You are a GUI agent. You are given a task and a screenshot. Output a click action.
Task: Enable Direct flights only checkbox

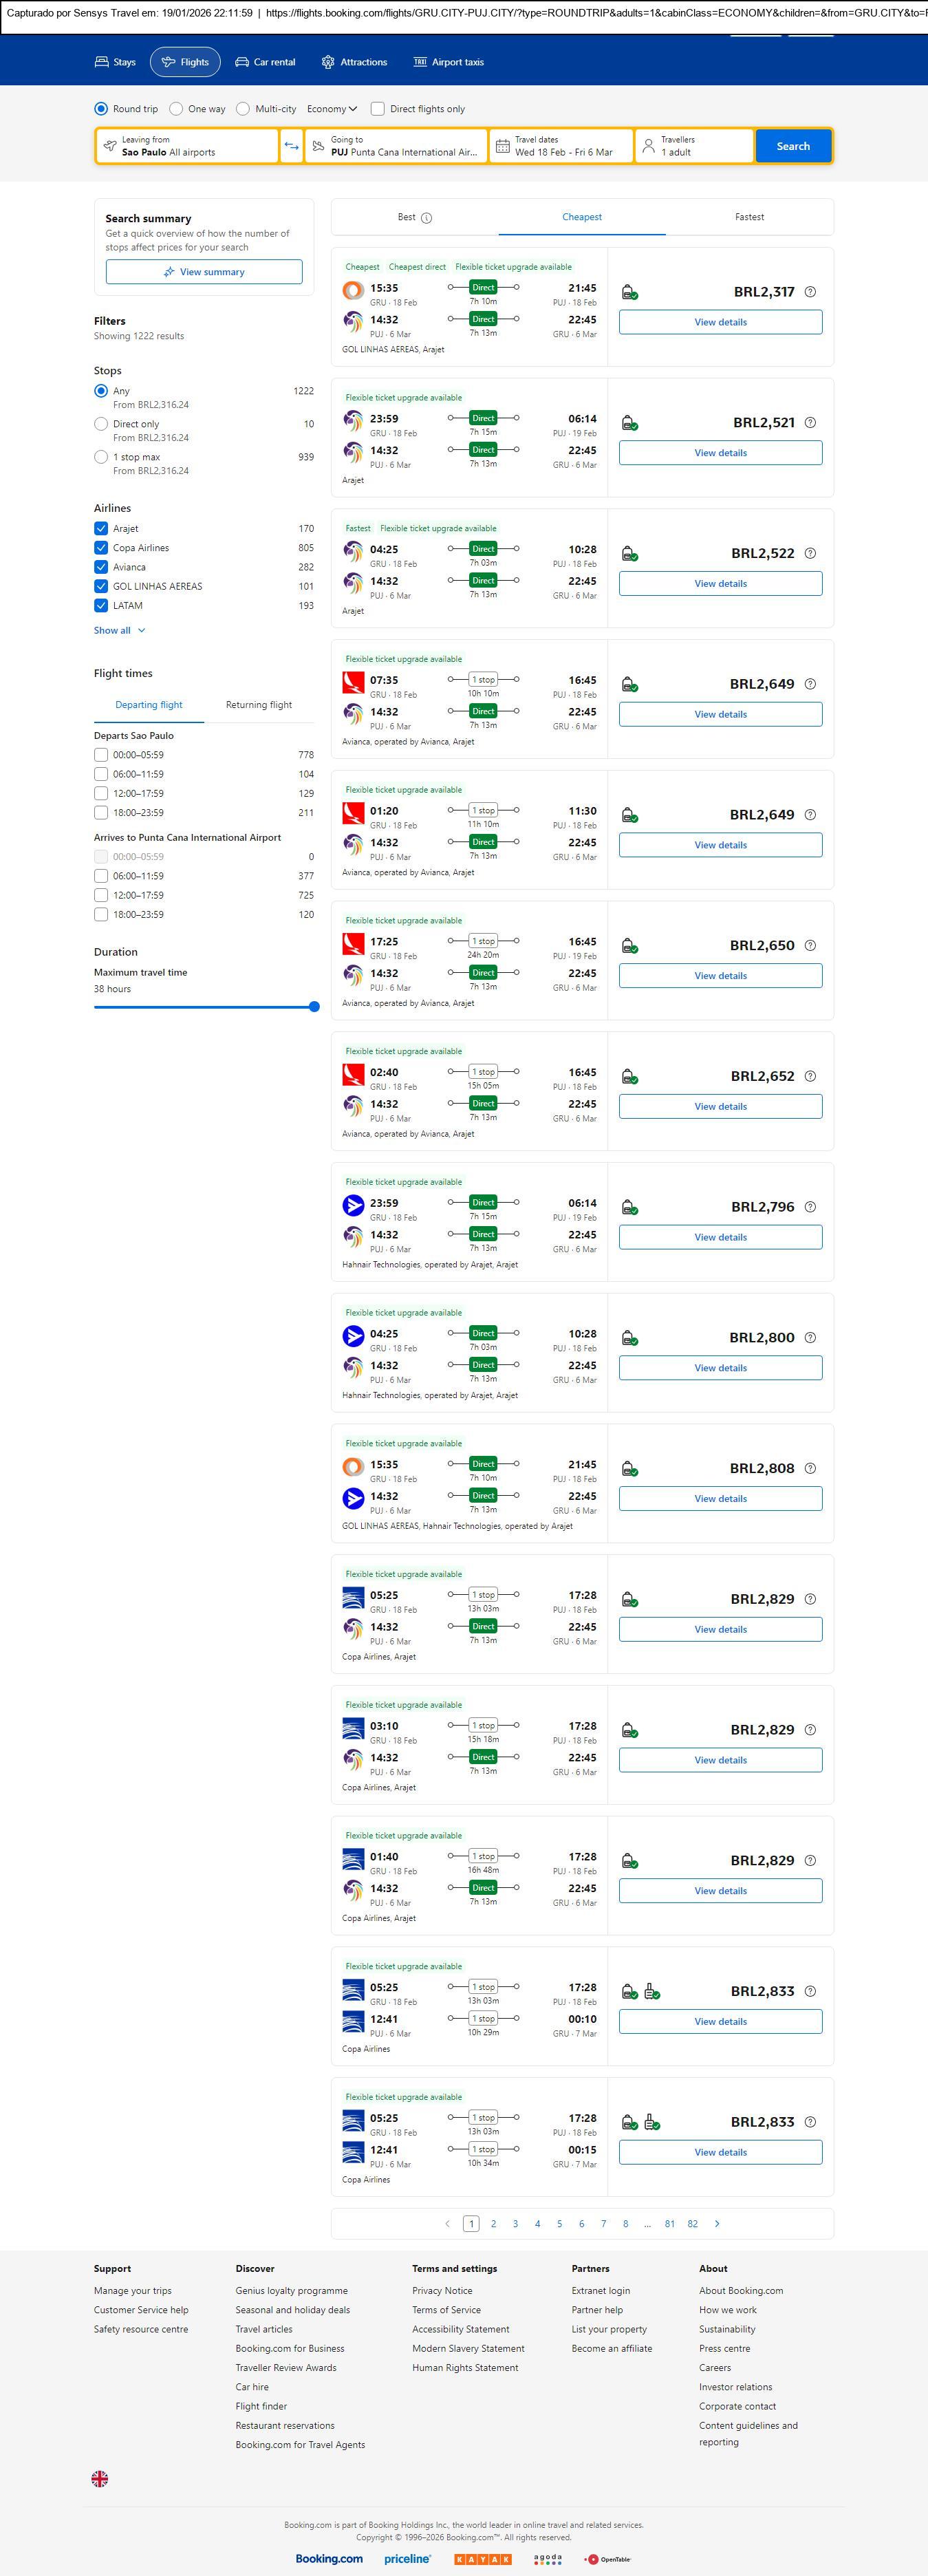point(378,109)
